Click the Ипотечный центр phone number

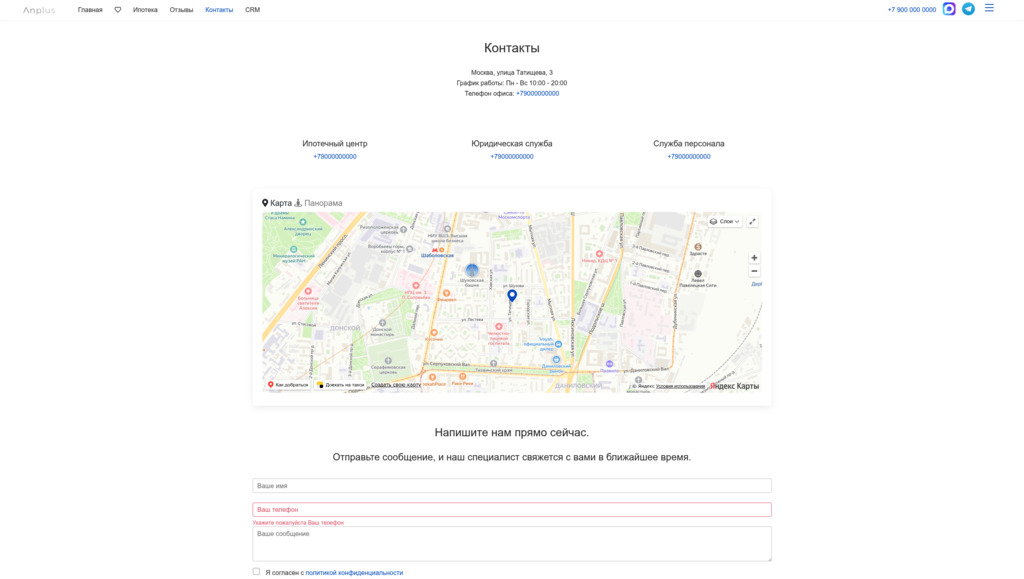click(335, 157)
